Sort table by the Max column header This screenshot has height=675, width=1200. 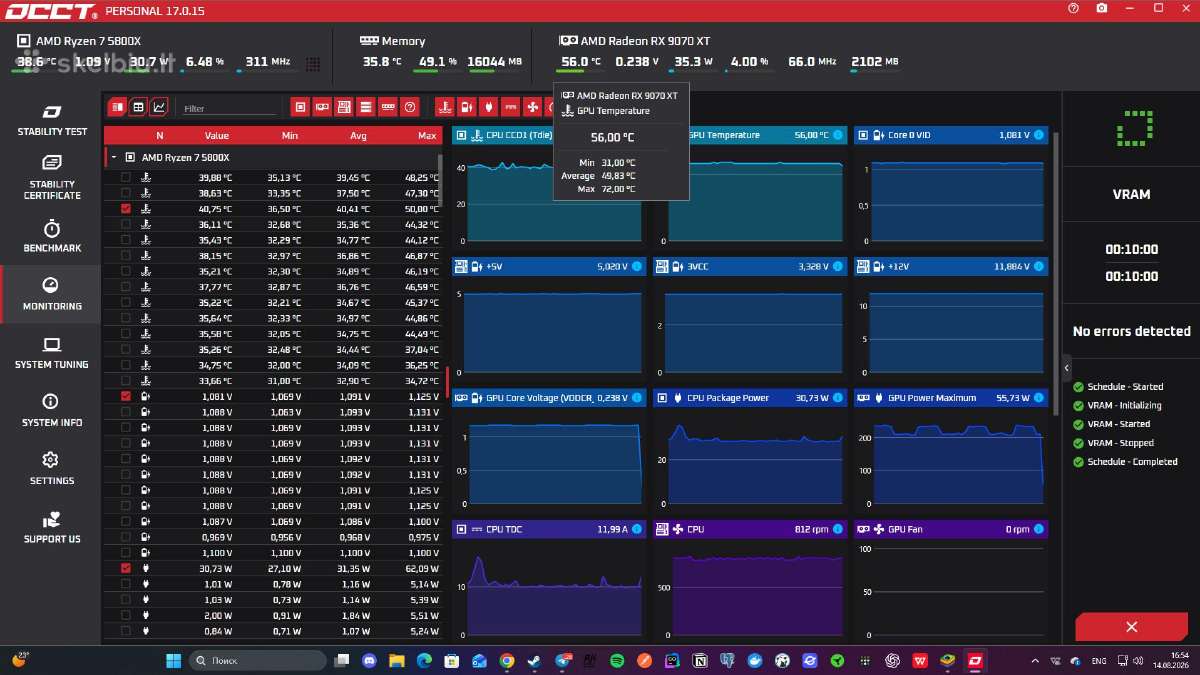428,135
